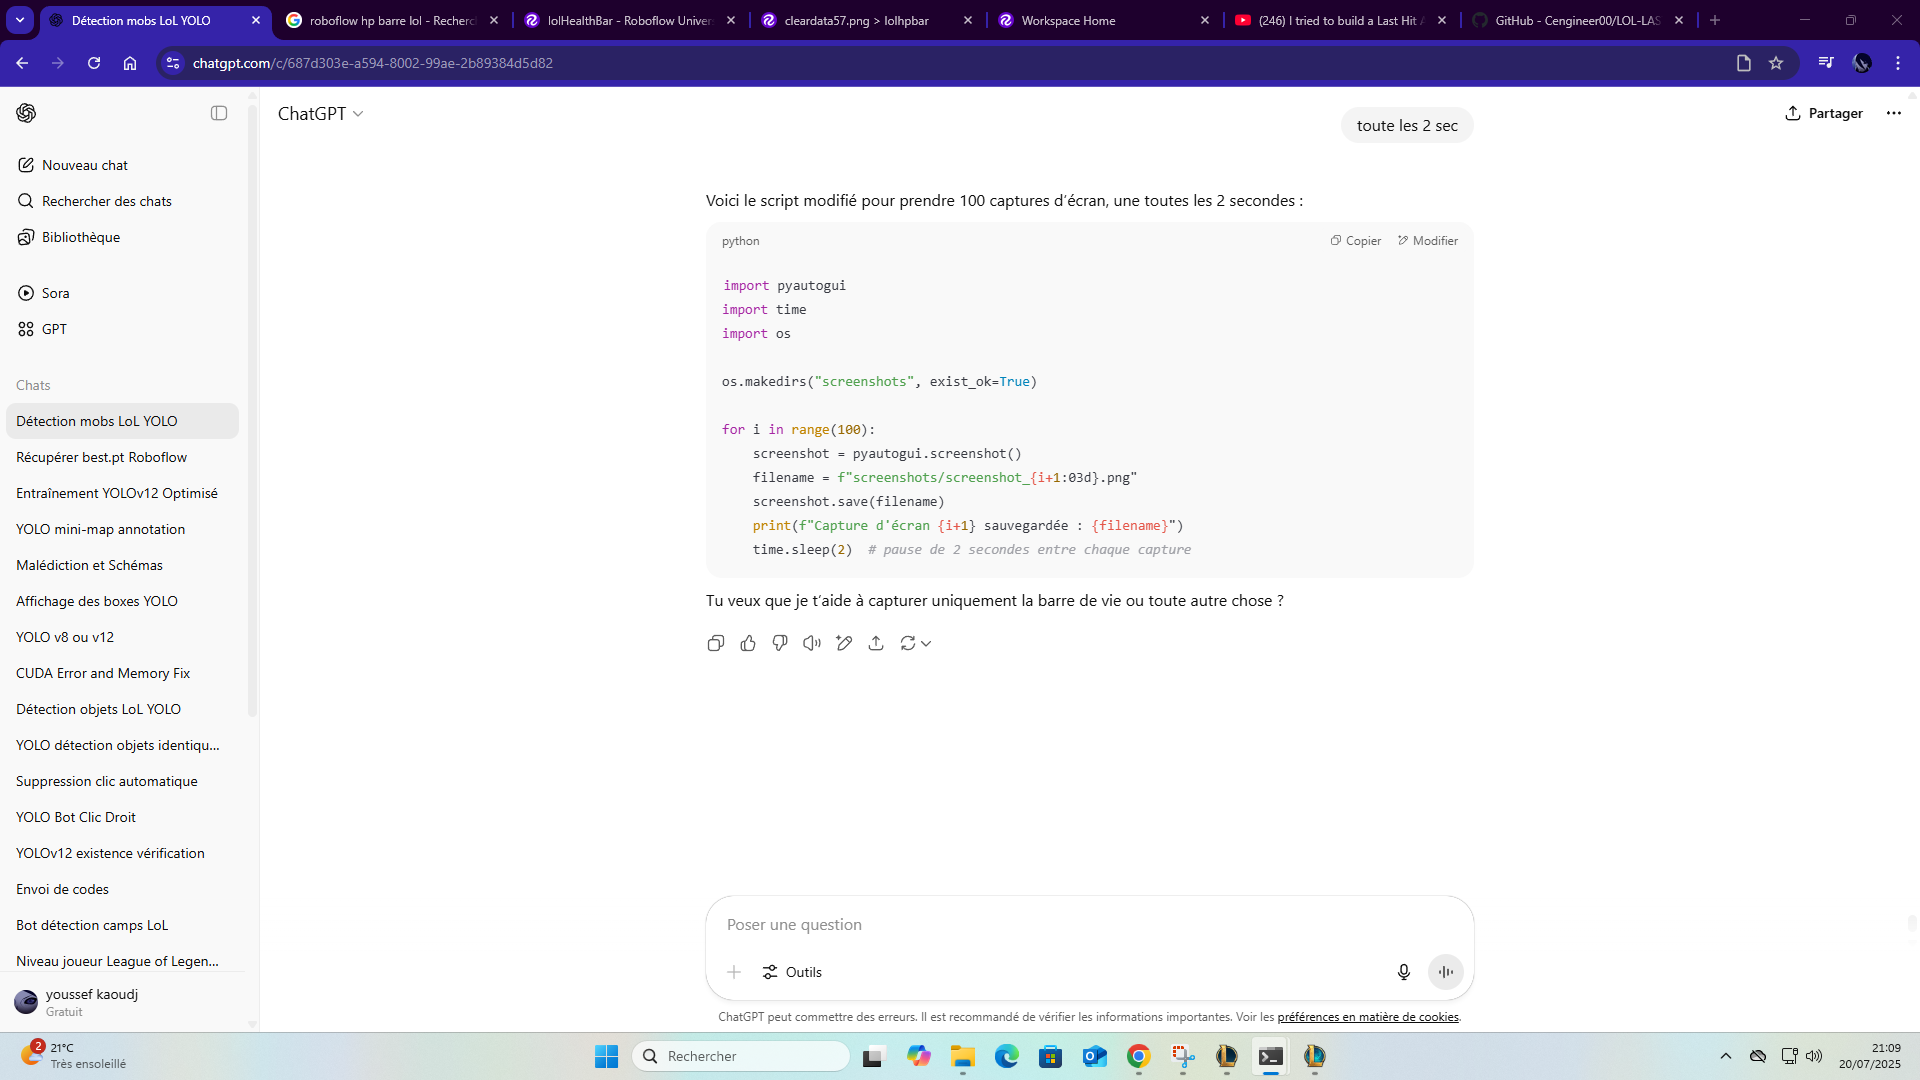Screen dimensions: 1920x1080
Task: Reload the page
Action: pyautogui.click(x=94, y=63)
